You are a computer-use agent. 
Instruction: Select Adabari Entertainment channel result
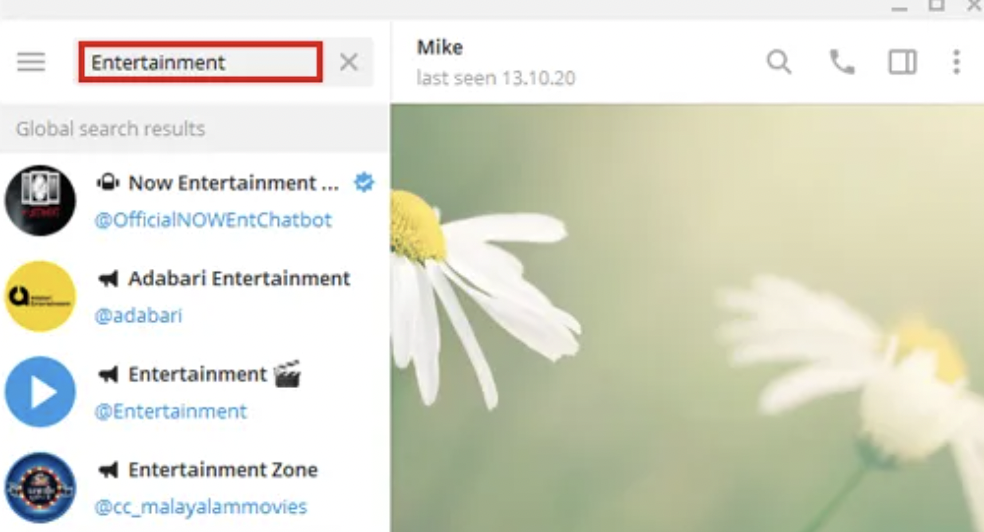click(x=195, y=296)
